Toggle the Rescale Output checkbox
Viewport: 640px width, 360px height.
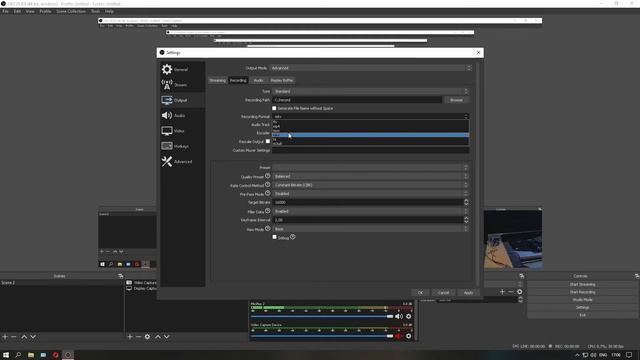(268, 141)
